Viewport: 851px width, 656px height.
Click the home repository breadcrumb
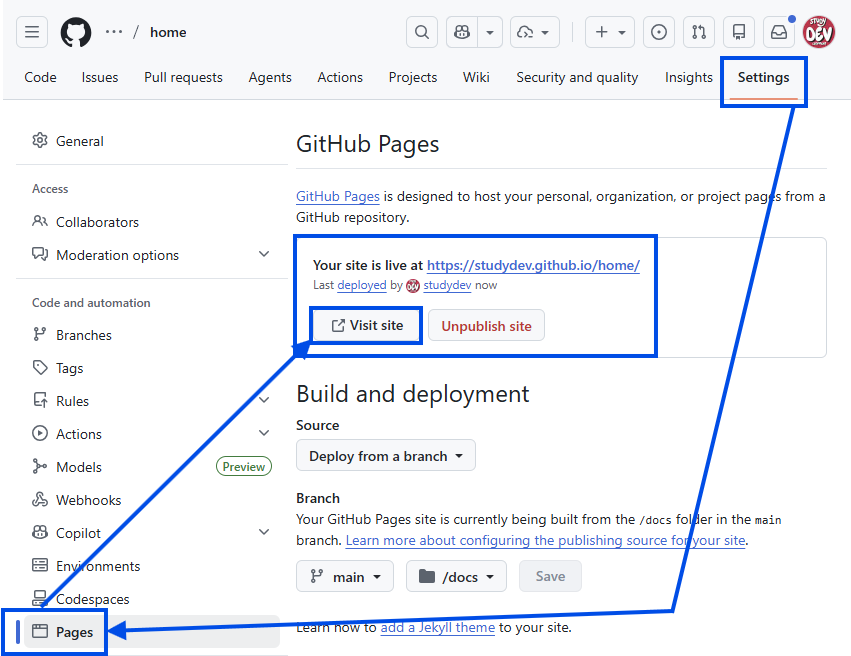tap(168, 33)
